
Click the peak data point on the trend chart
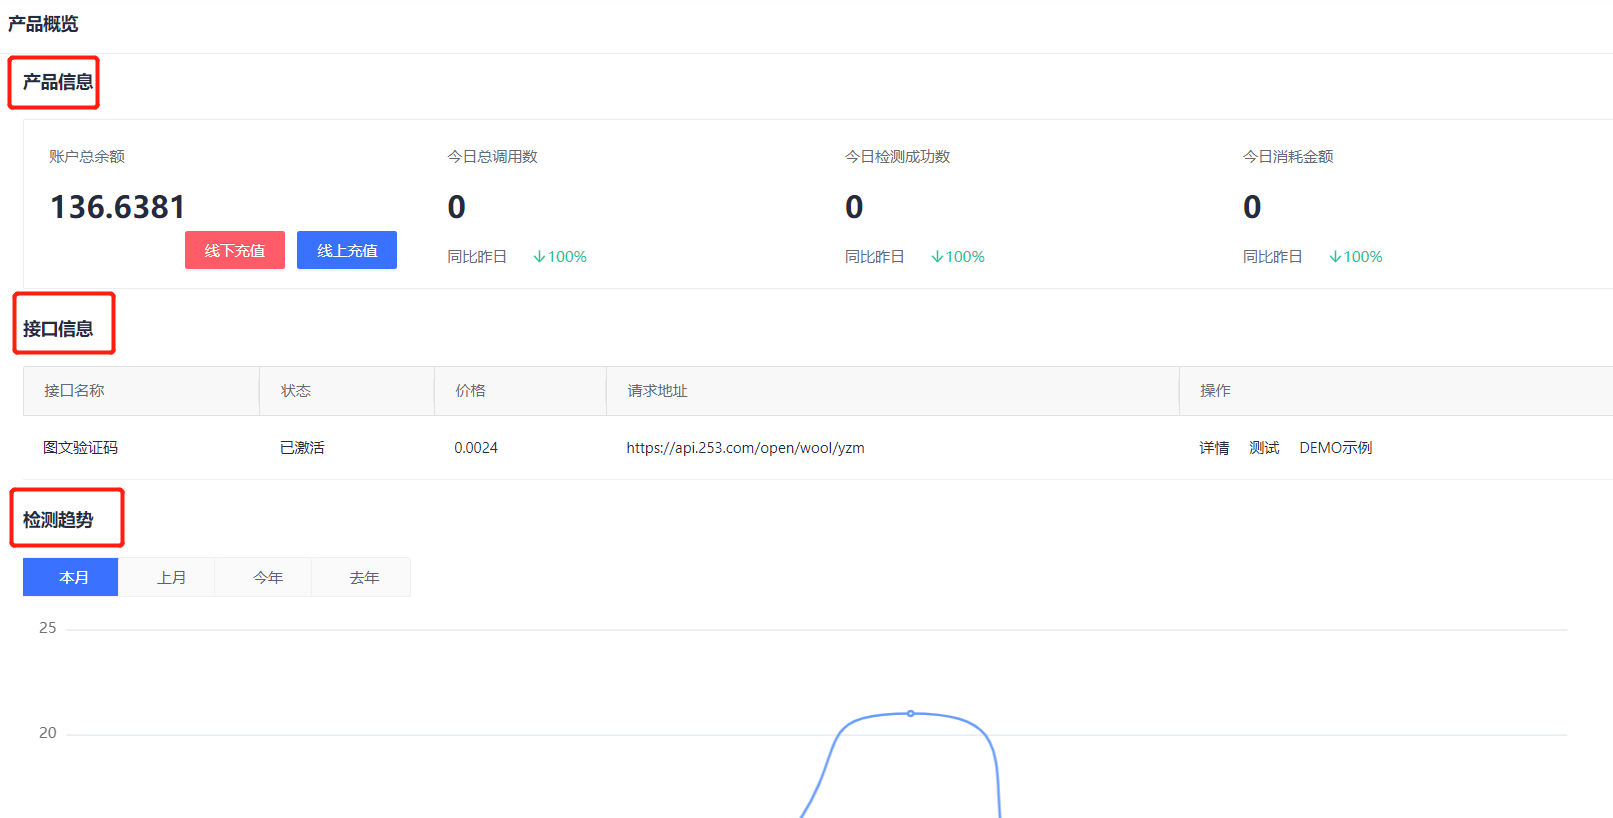pyautogui.click(x=910, y=713)
